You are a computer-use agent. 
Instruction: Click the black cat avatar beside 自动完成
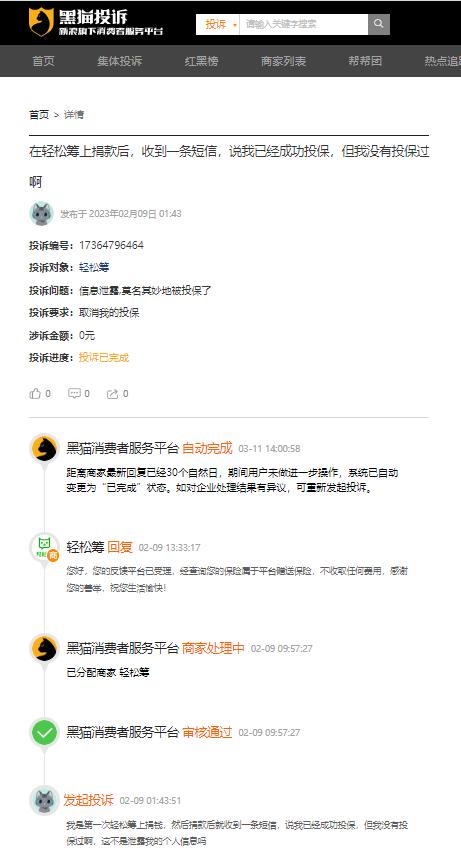[44, 448]
